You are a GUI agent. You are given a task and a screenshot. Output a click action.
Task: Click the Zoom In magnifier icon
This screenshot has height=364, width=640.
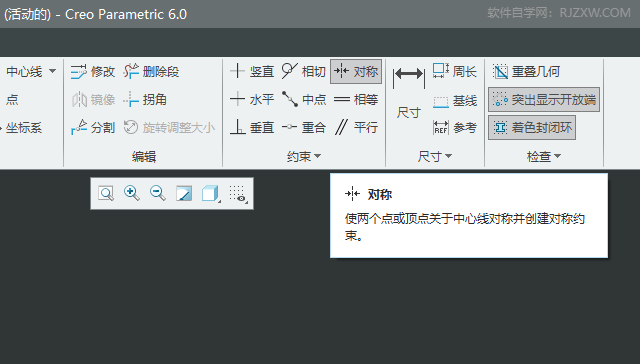tap(132, 193)
